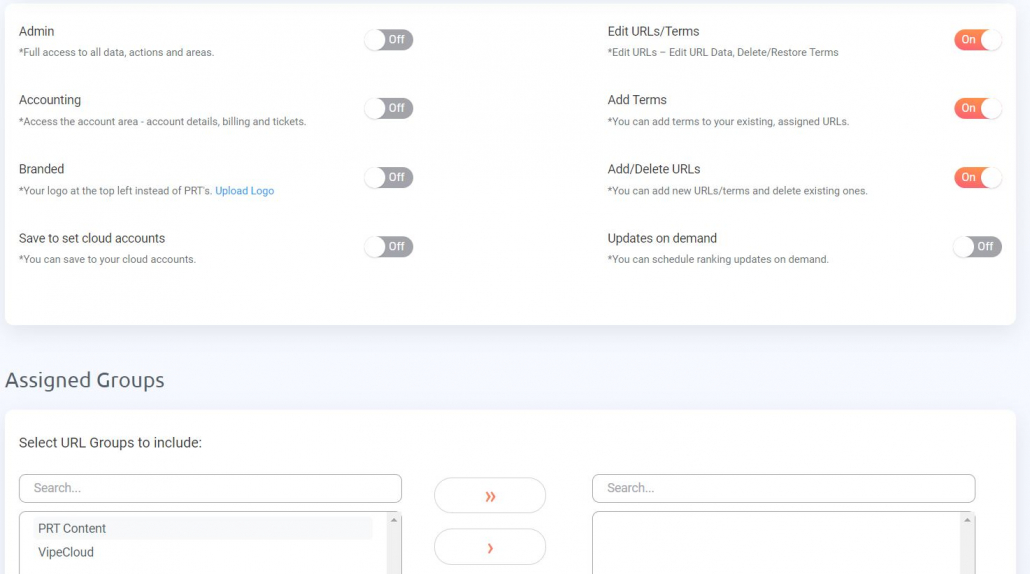Disable the Edit URLs/Terms toggle

tap(977, 39)
